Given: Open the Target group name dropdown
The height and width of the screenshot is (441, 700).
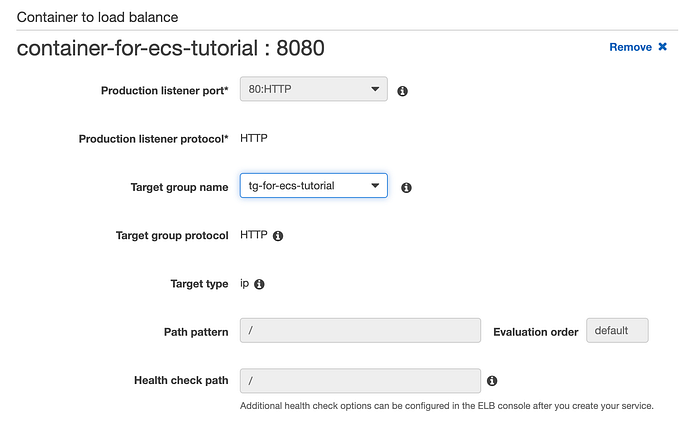Looking at the screenshot, I should pos(313,185).
